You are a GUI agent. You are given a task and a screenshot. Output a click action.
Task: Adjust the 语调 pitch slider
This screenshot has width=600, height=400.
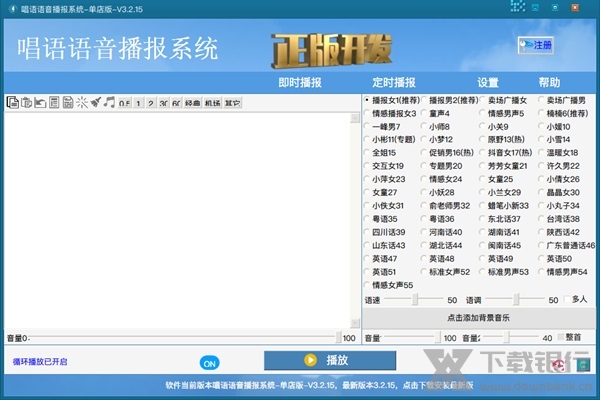pos(515,300)
